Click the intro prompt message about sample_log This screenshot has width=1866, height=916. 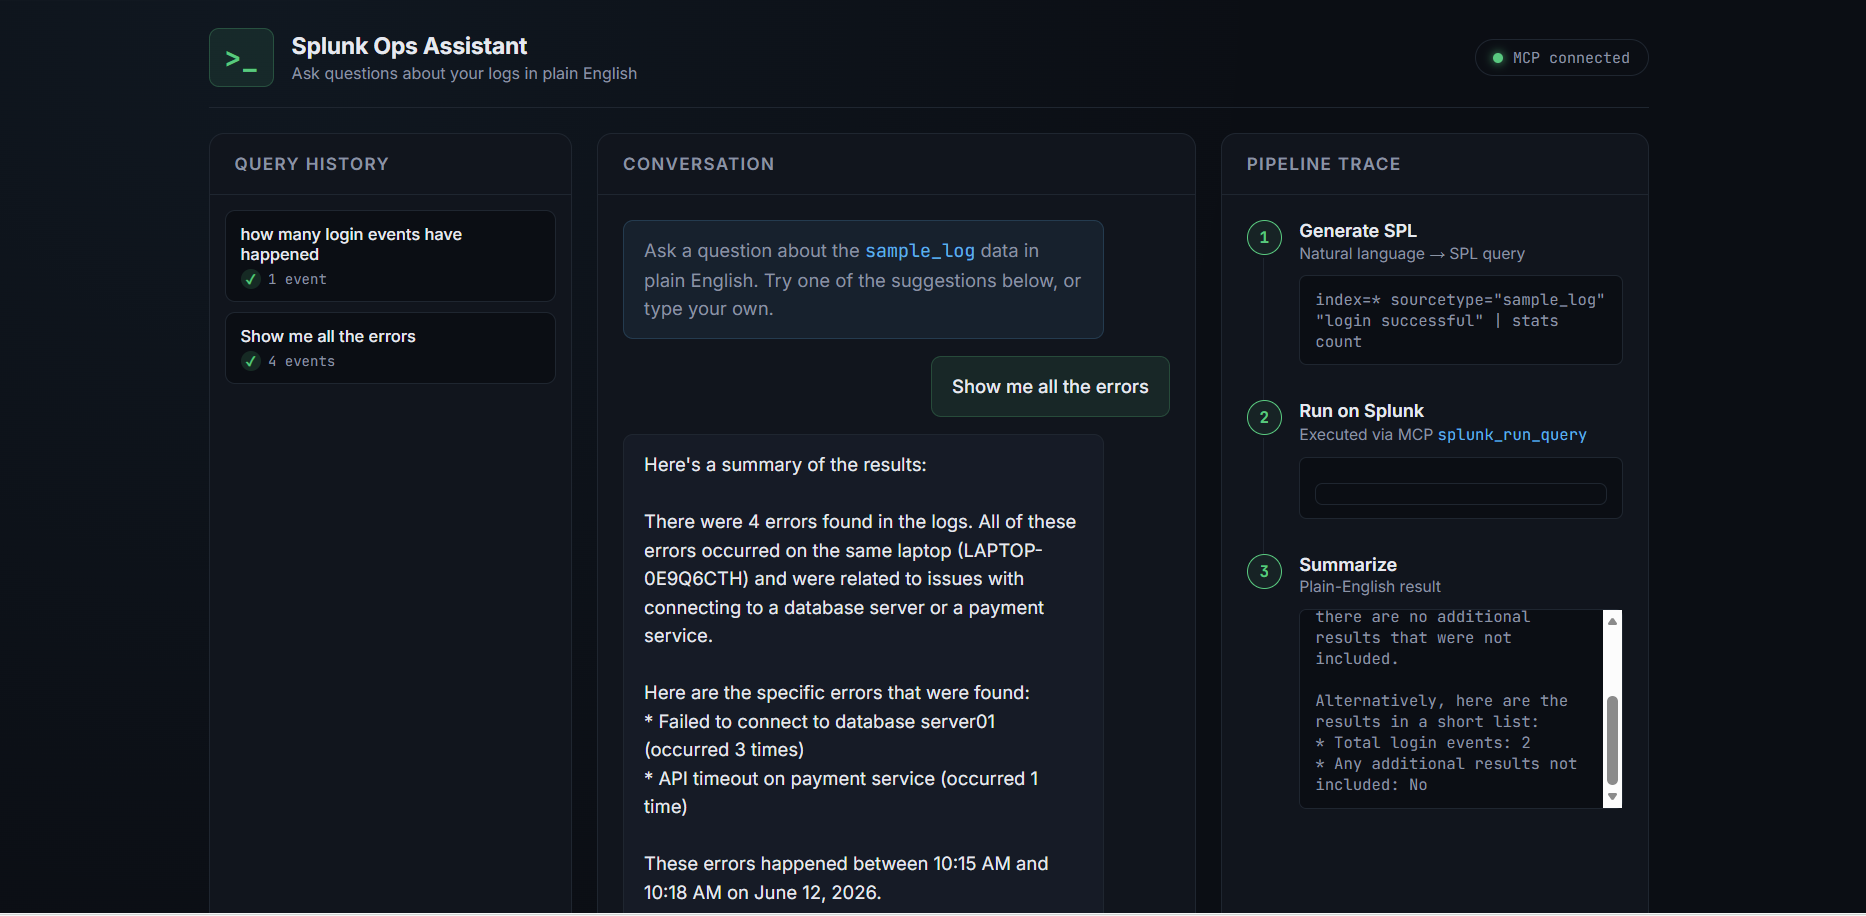pos(863,280)
